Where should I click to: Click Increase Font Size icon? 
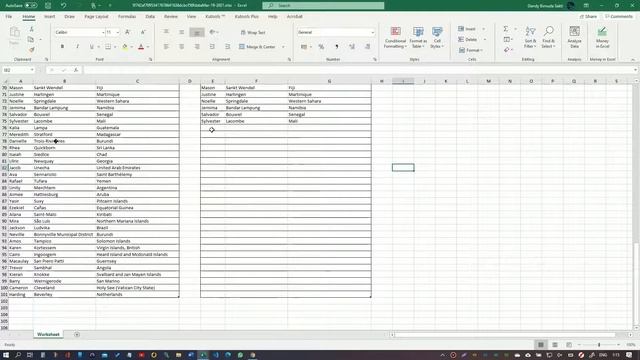128,32
